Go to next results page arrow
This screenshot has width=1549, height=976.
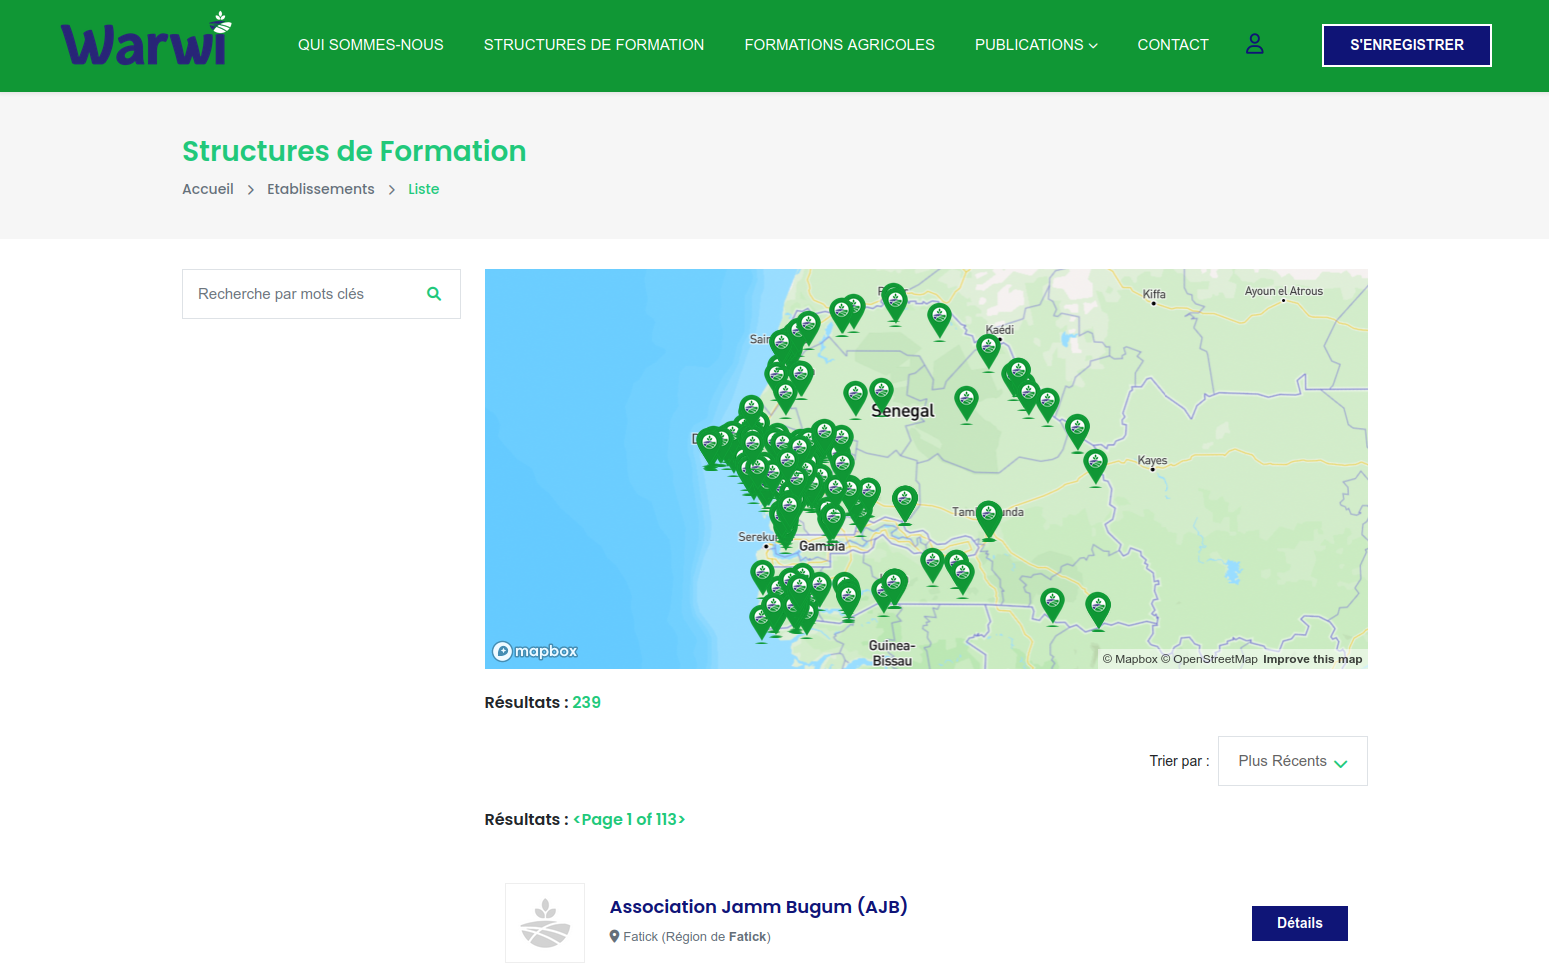click(682, 819)
